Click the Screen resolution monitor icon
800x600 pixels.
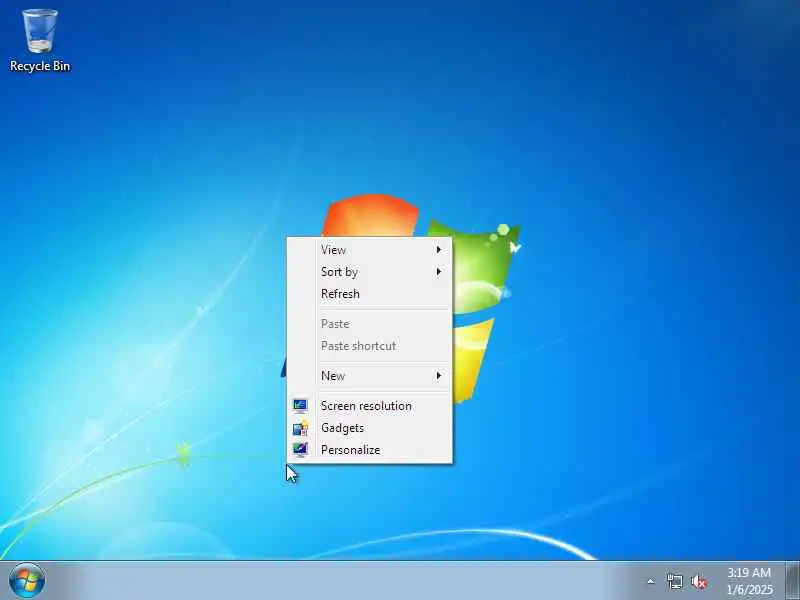300,406
